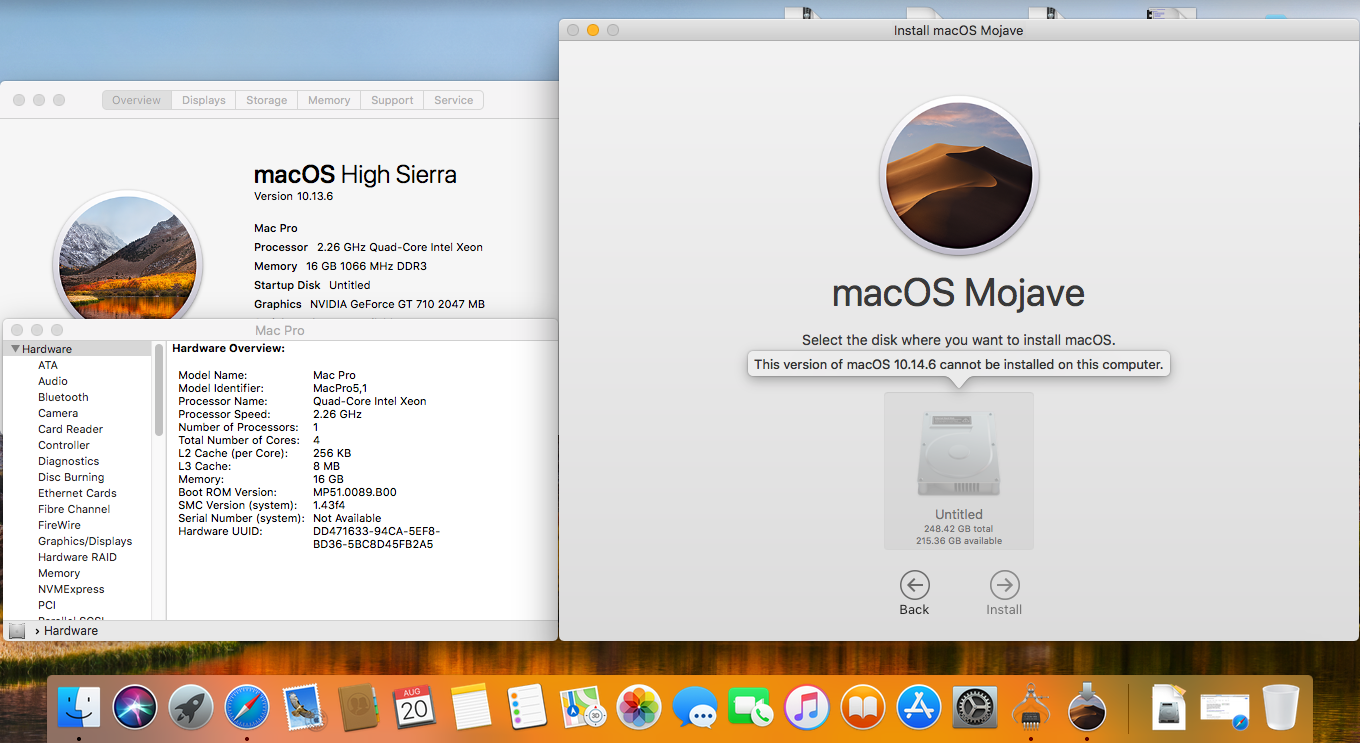Click the sidebar vertical scrollbar in Mac Pro window
Screen dimensions: 1360x743
pyautogui.click(x=158, y=390)
